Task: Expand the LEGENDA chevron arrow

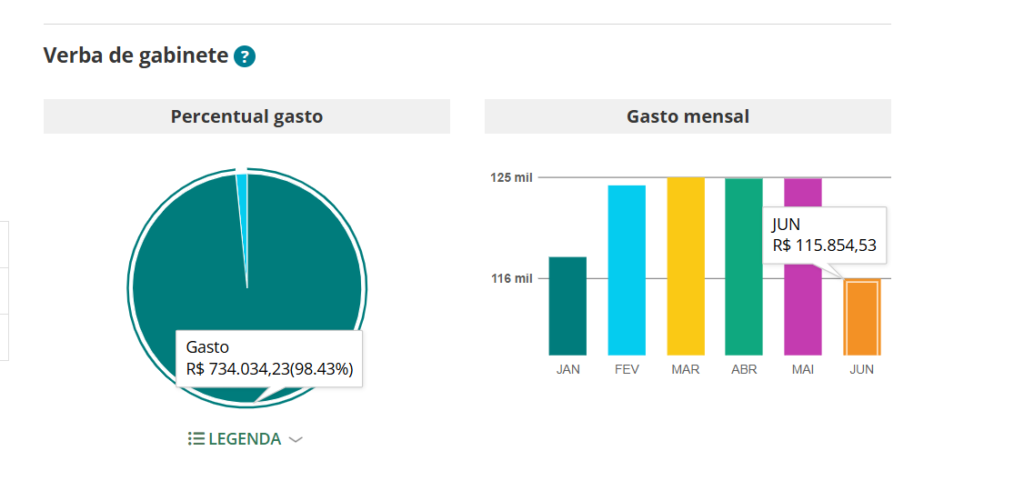Action: (x=295, y=440)
